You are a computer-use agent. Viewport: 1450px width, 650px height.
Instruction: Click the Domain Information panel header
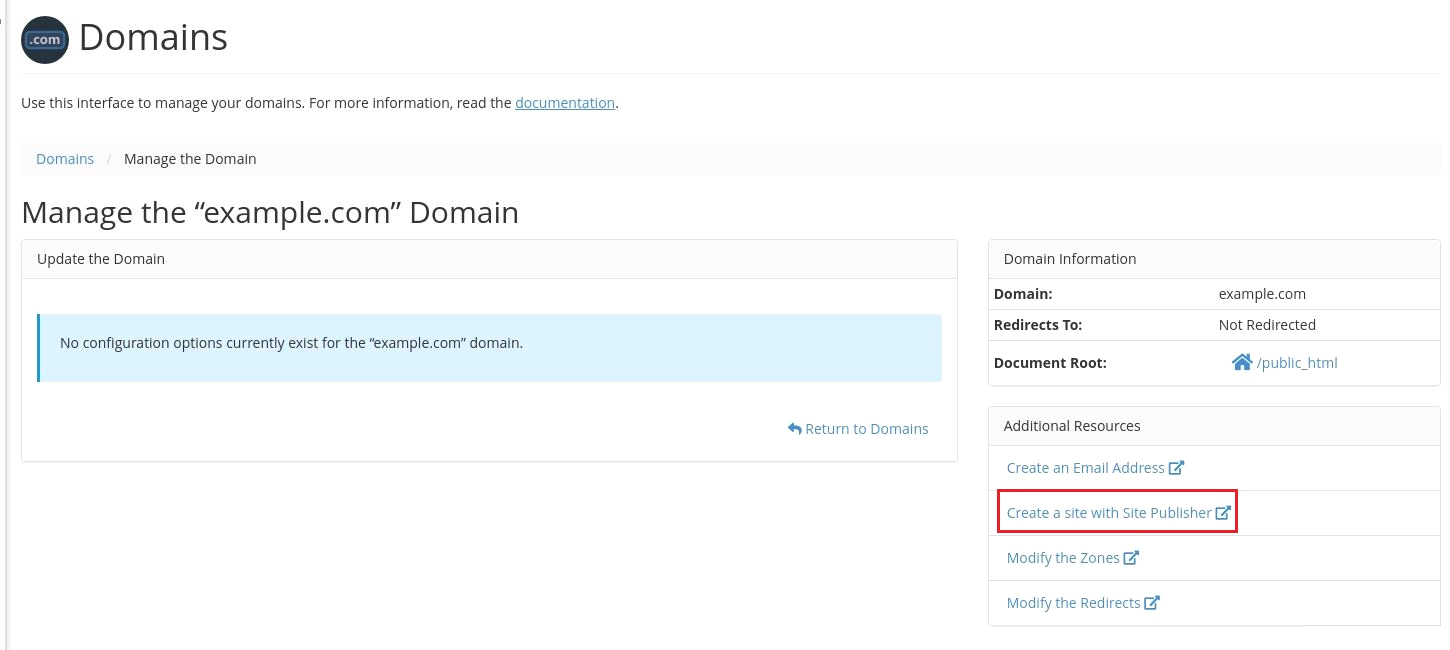(x=1069, y=258)
